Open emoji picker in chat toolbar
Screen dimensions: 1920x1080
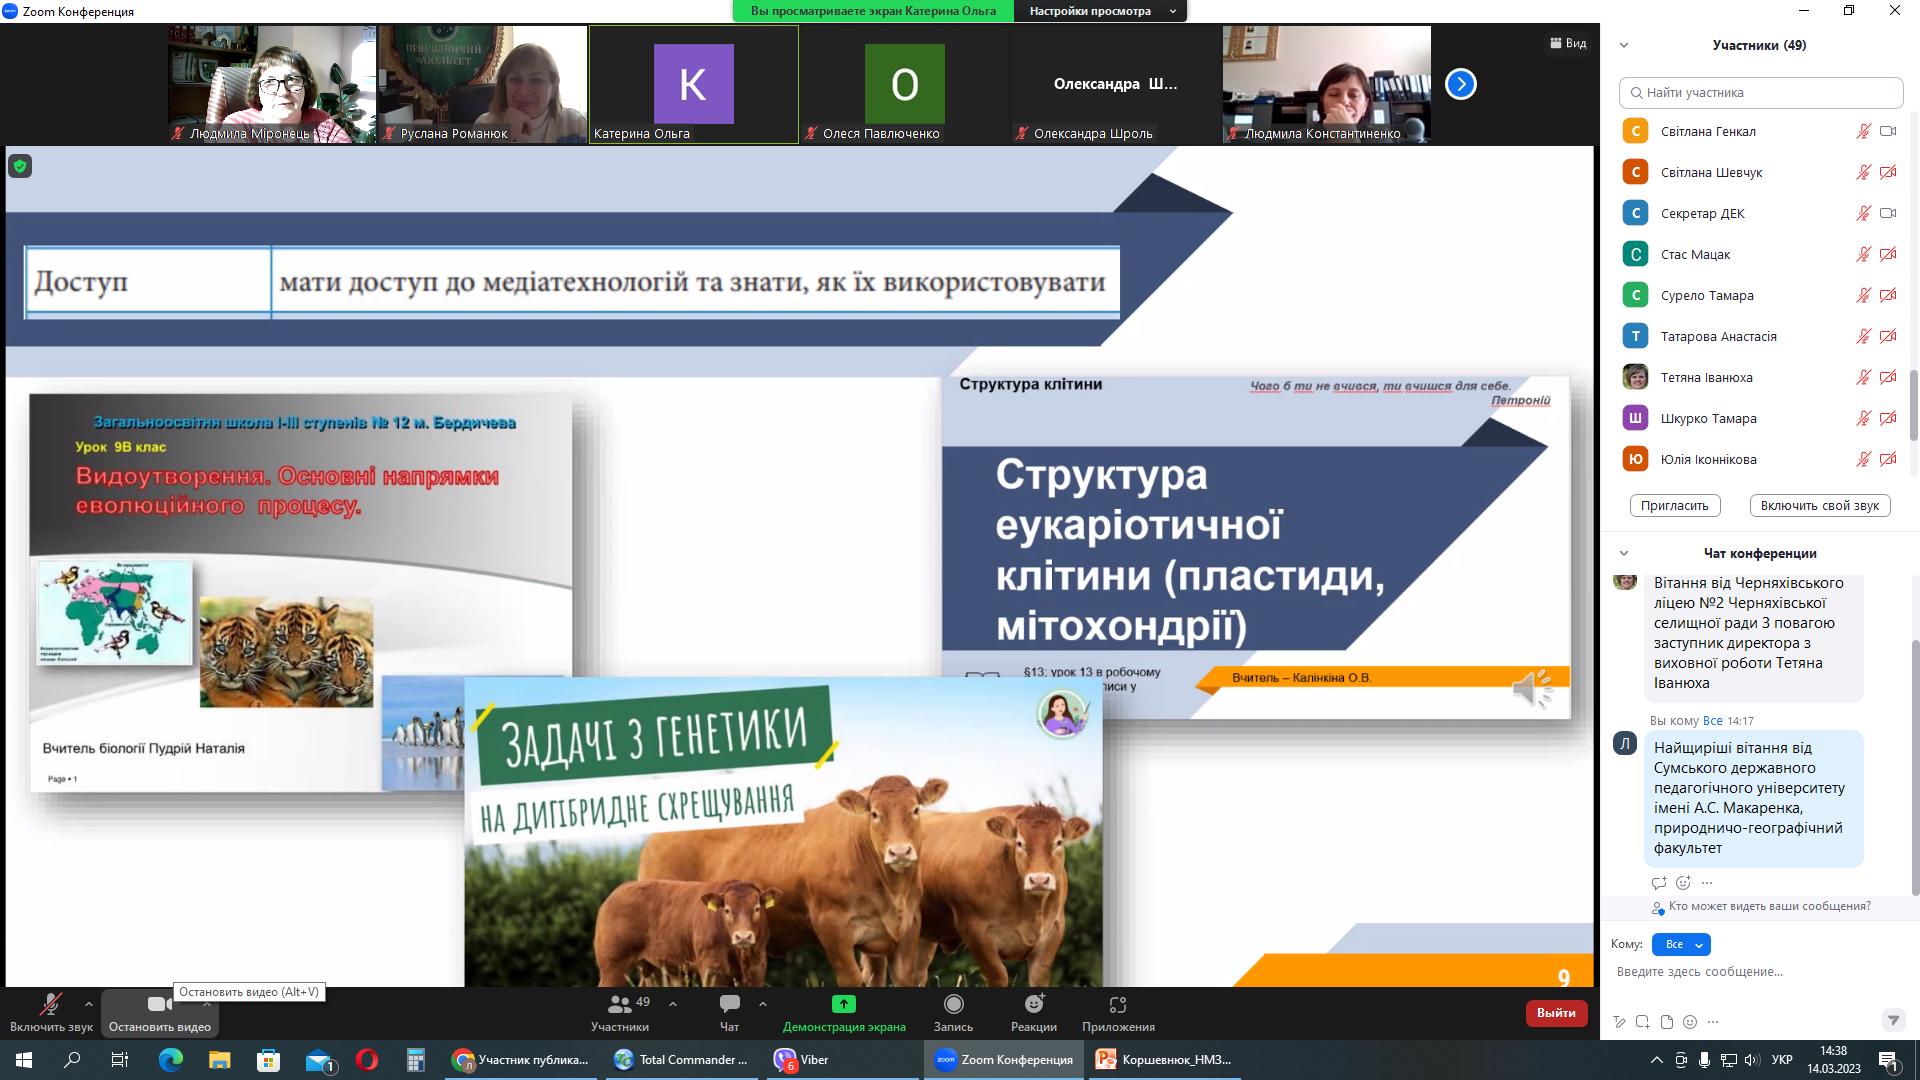1690,1022
